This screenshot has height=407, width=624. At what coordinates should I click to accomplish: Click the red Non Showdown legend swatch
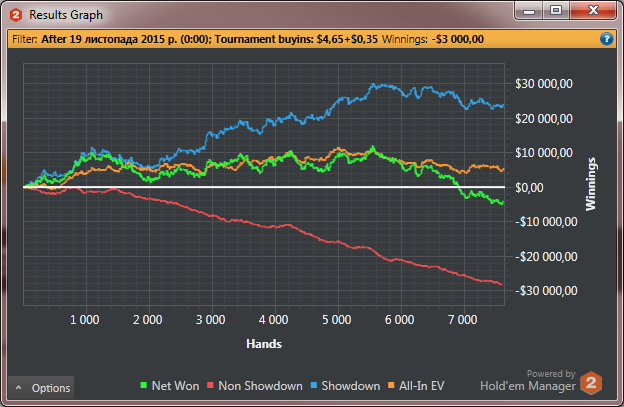210,385
